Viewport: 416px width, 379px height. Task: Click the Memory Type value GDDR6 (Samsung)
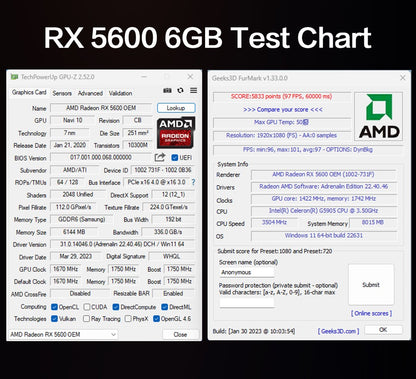tap(81, 219)
